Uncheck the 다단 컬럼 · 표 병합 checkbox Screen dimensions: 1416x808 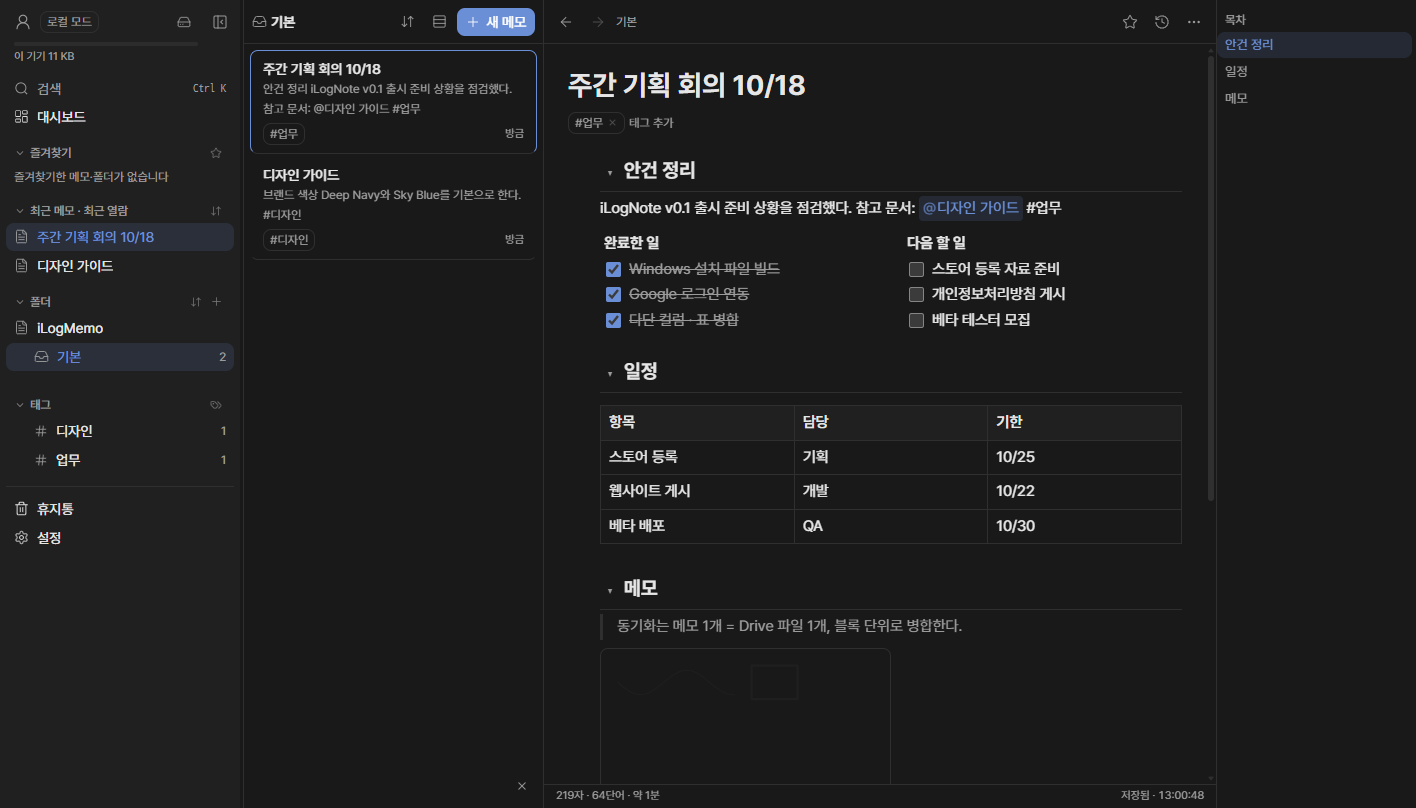pos(614,320)
